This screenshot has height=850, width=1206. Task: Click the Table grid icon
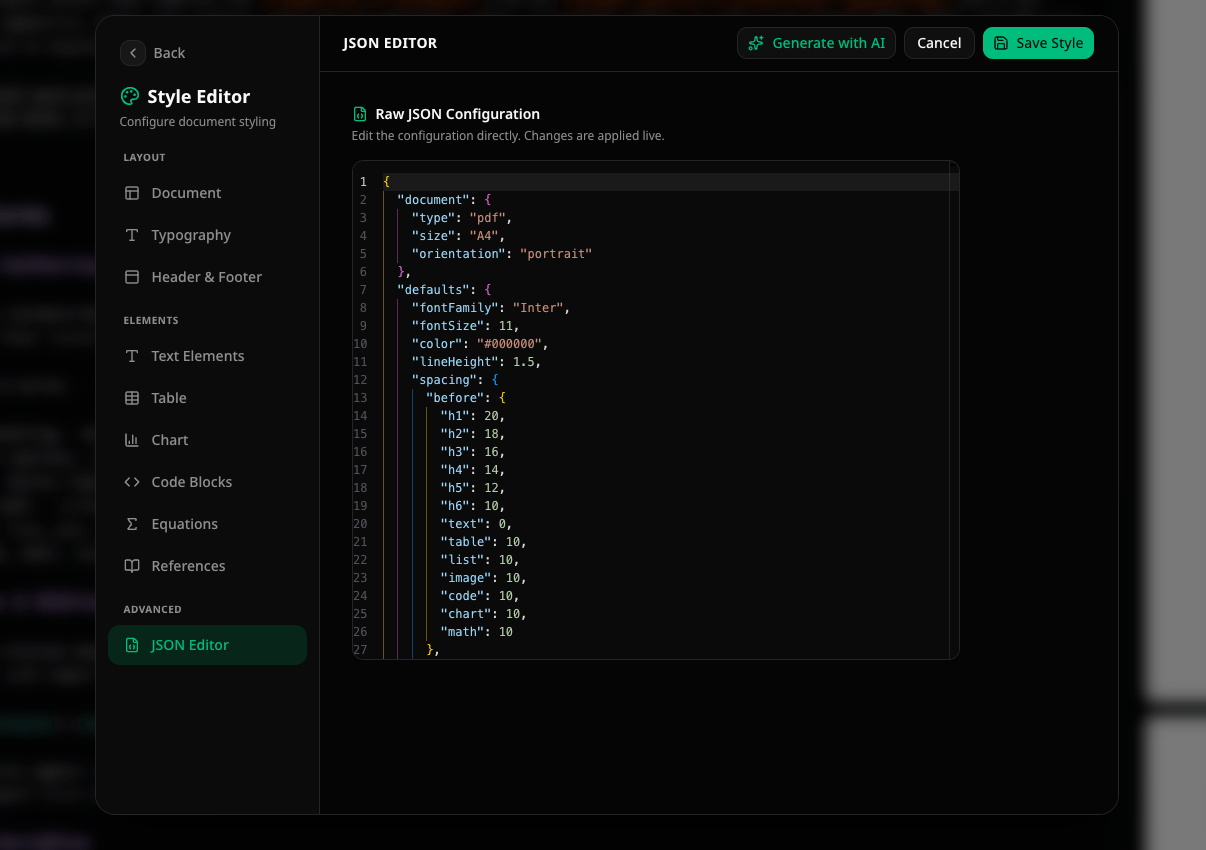132,398
